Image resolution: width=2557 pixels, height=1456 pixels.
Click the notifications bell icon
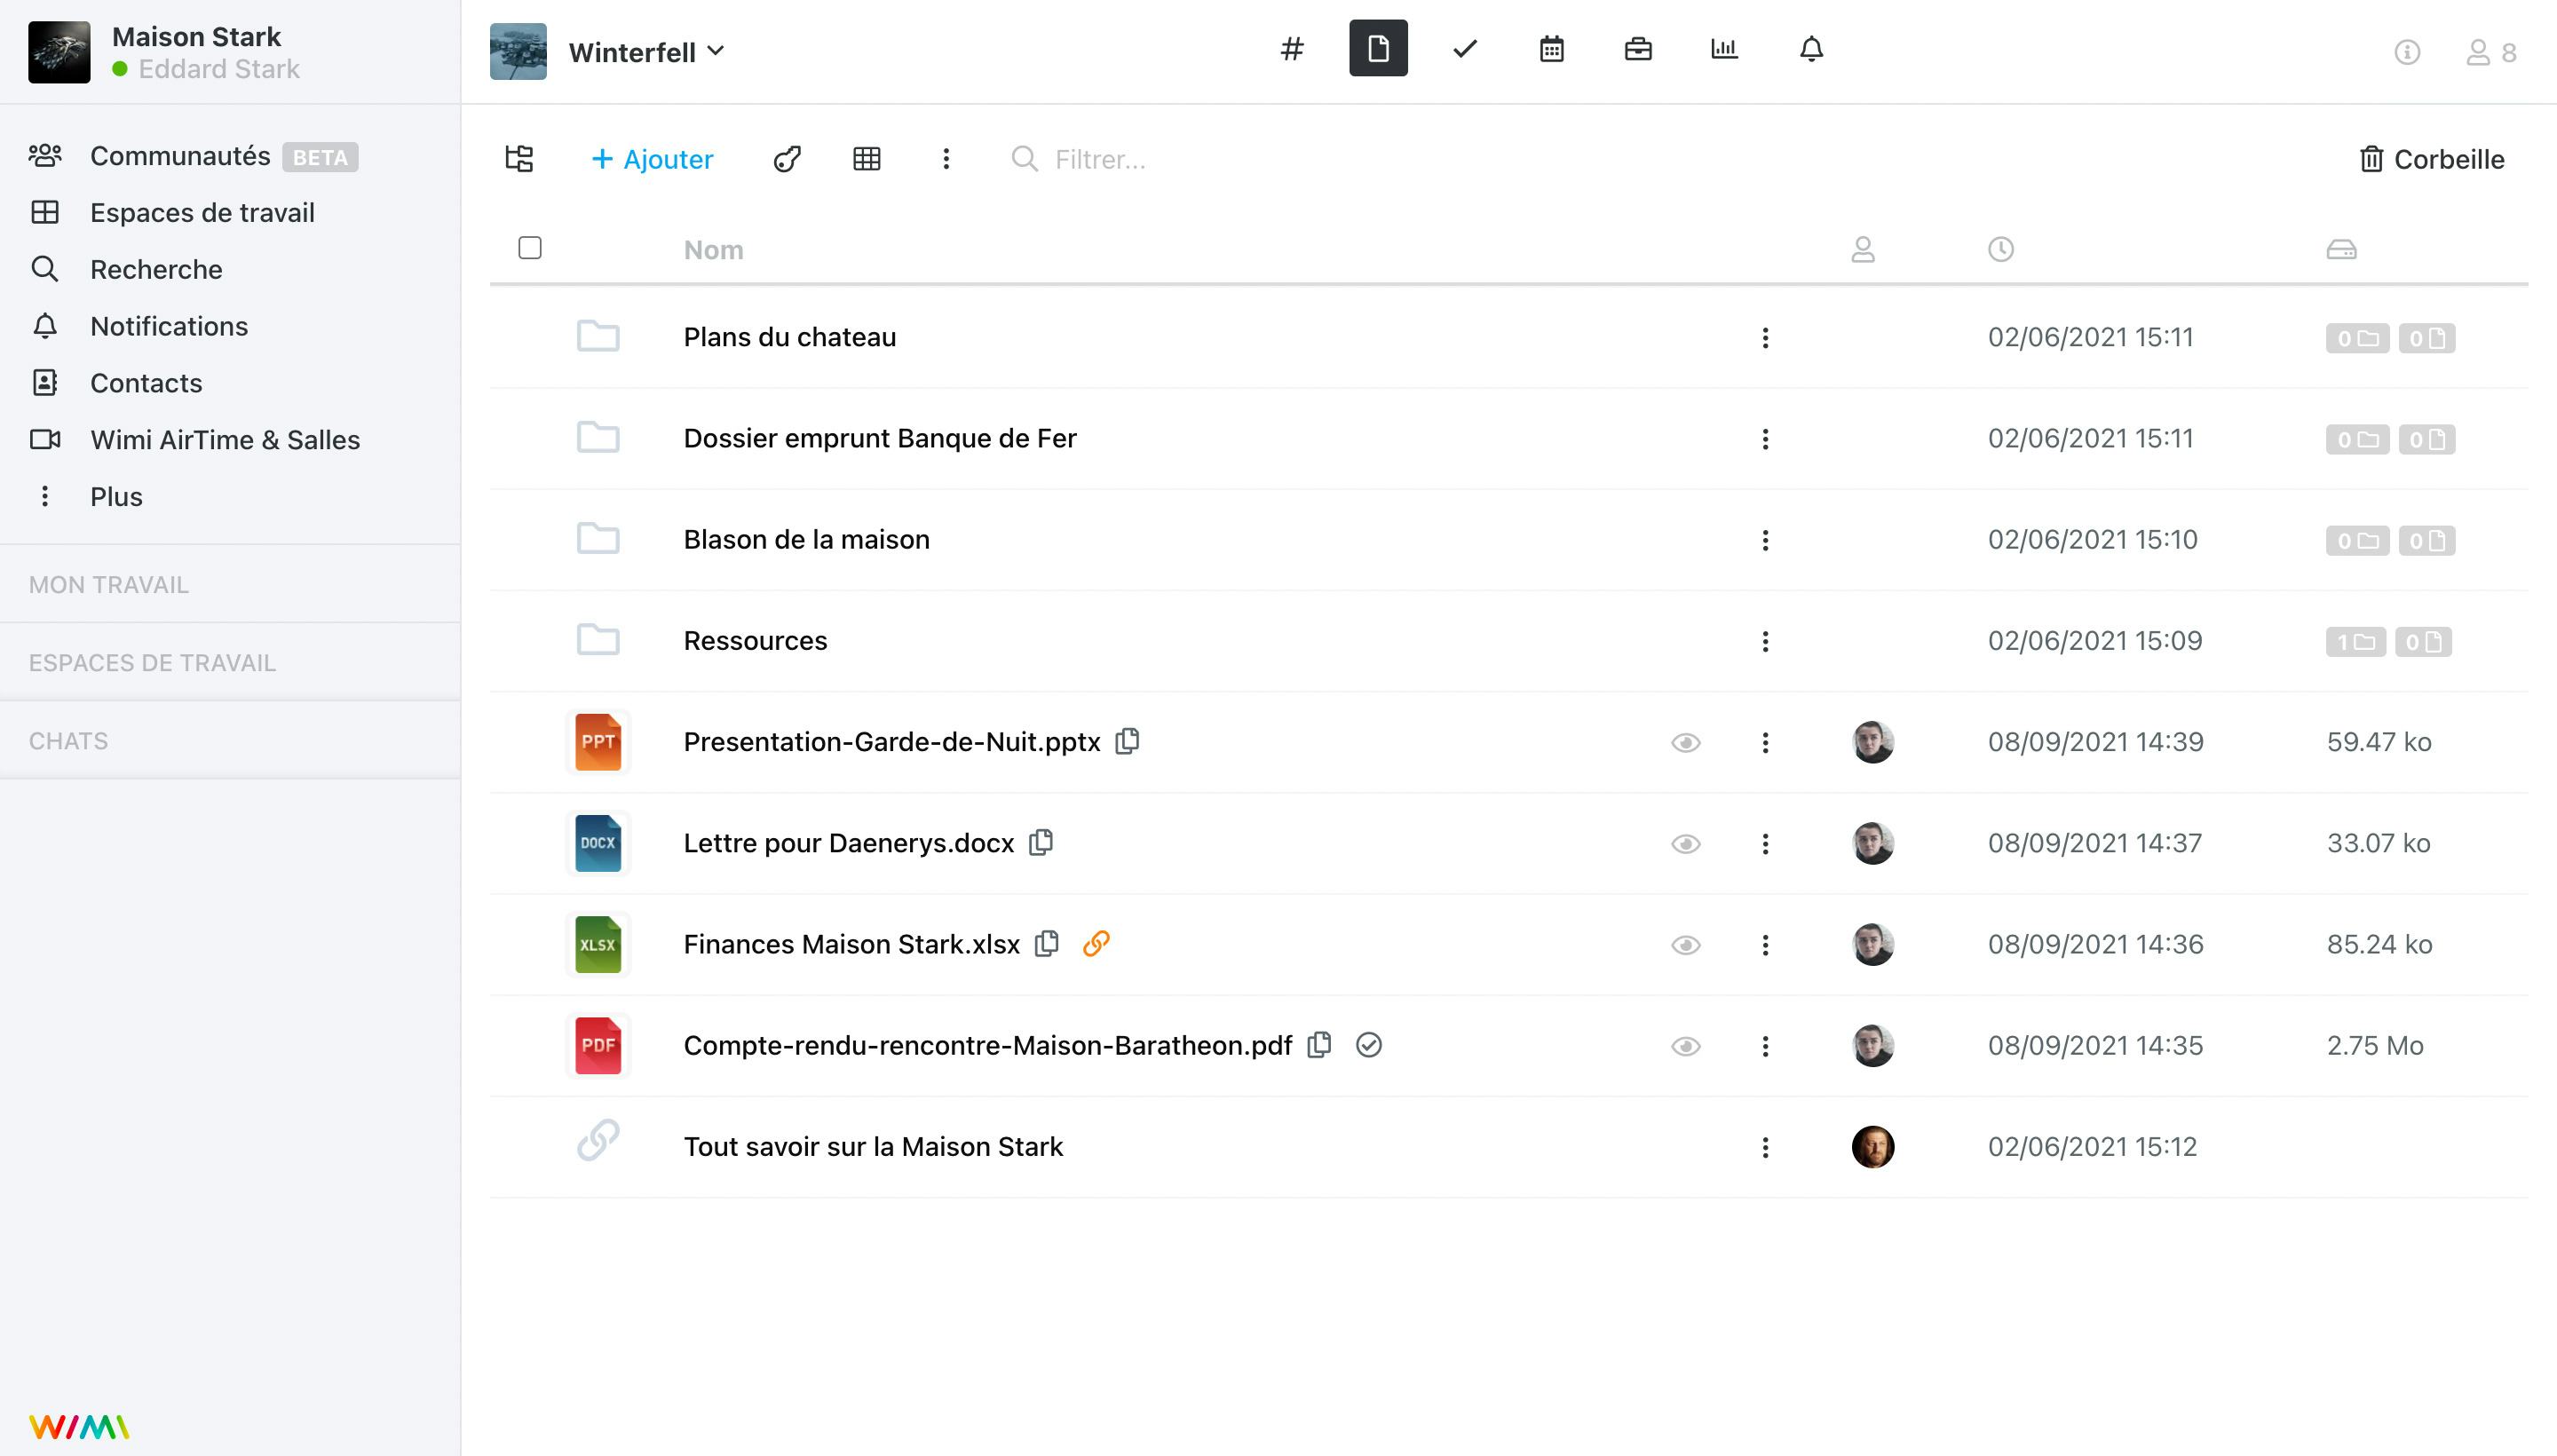pyautogui.click(x=1809, y=49)
